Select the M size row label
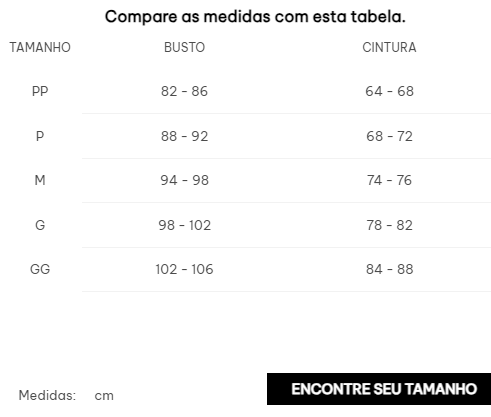The height and width of the screenshot is (417, 491). (x=40, y=180)
